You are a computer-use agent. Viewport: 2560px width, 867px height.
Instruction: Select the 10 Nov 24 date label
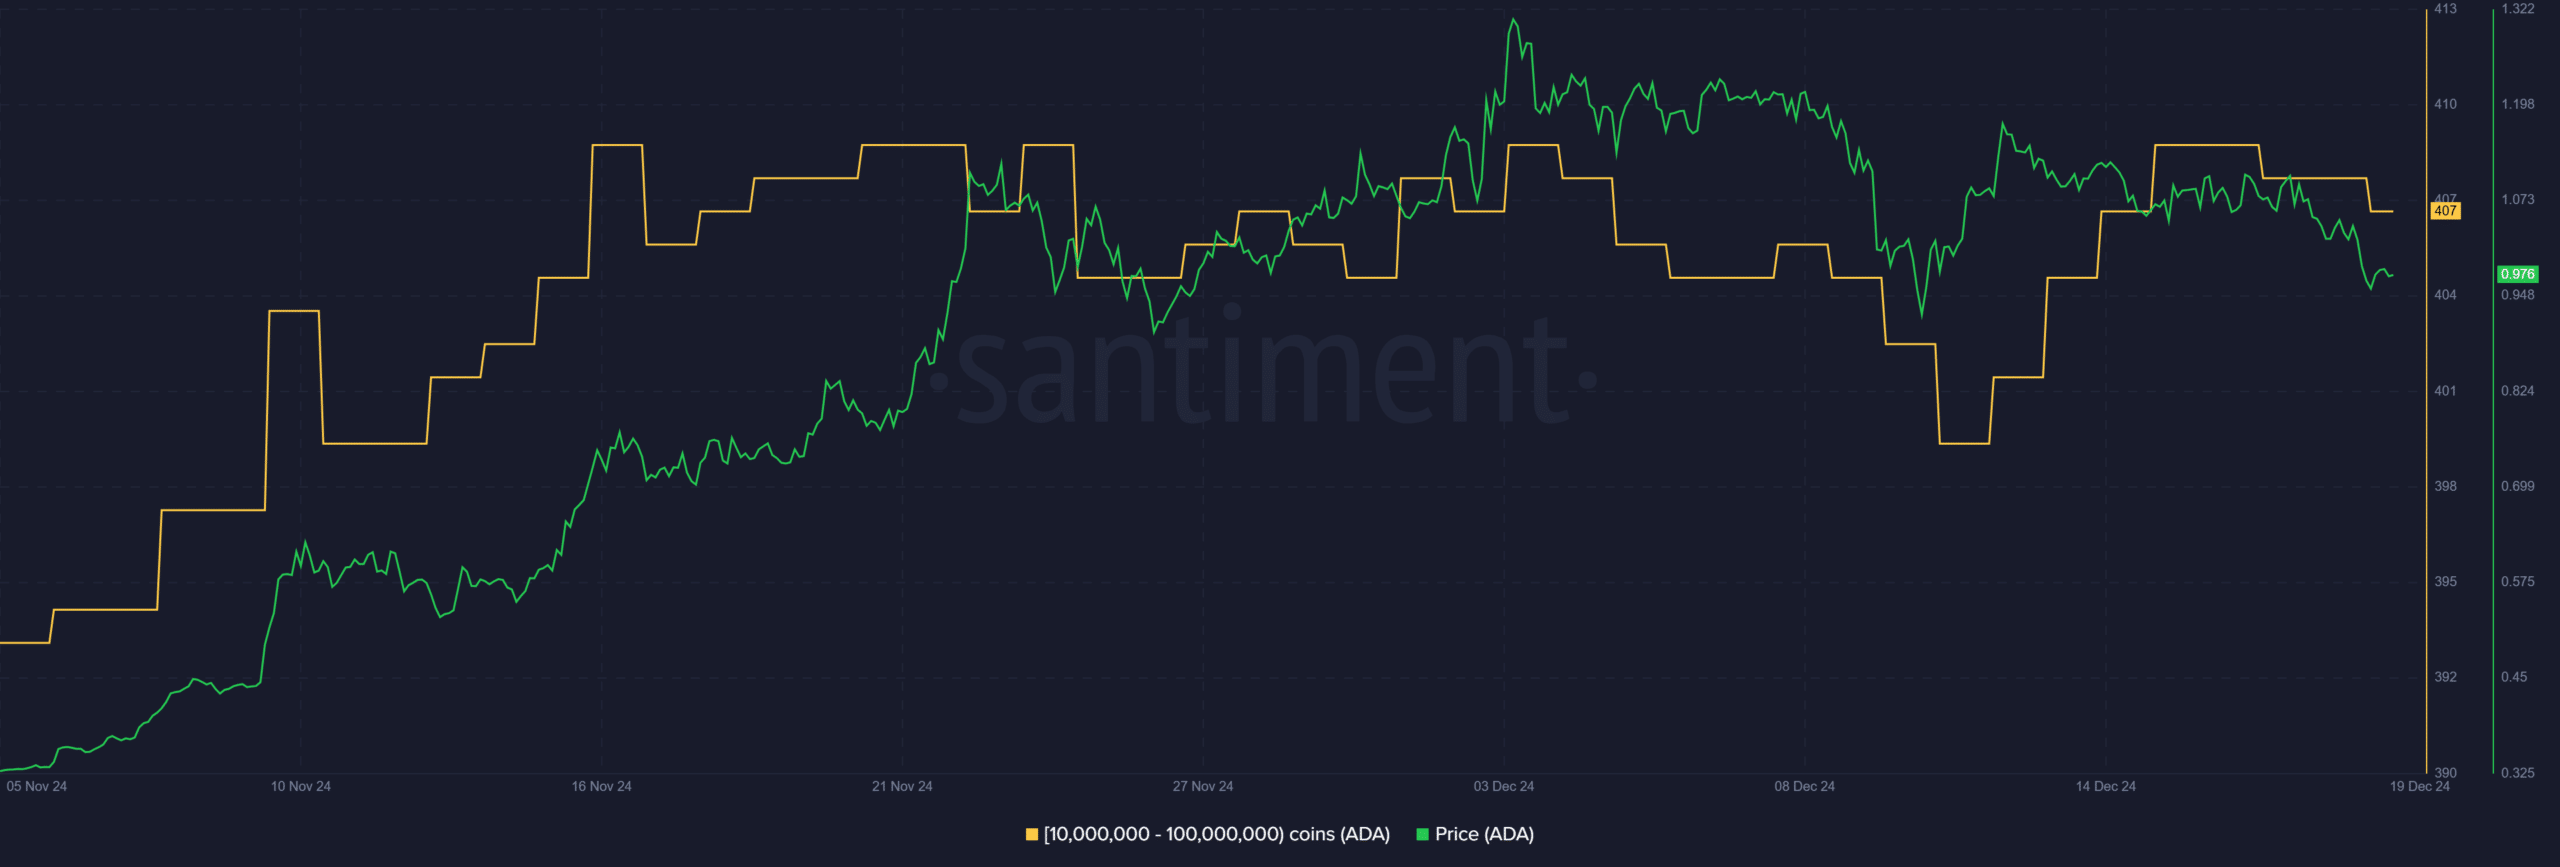click(301, 786)
